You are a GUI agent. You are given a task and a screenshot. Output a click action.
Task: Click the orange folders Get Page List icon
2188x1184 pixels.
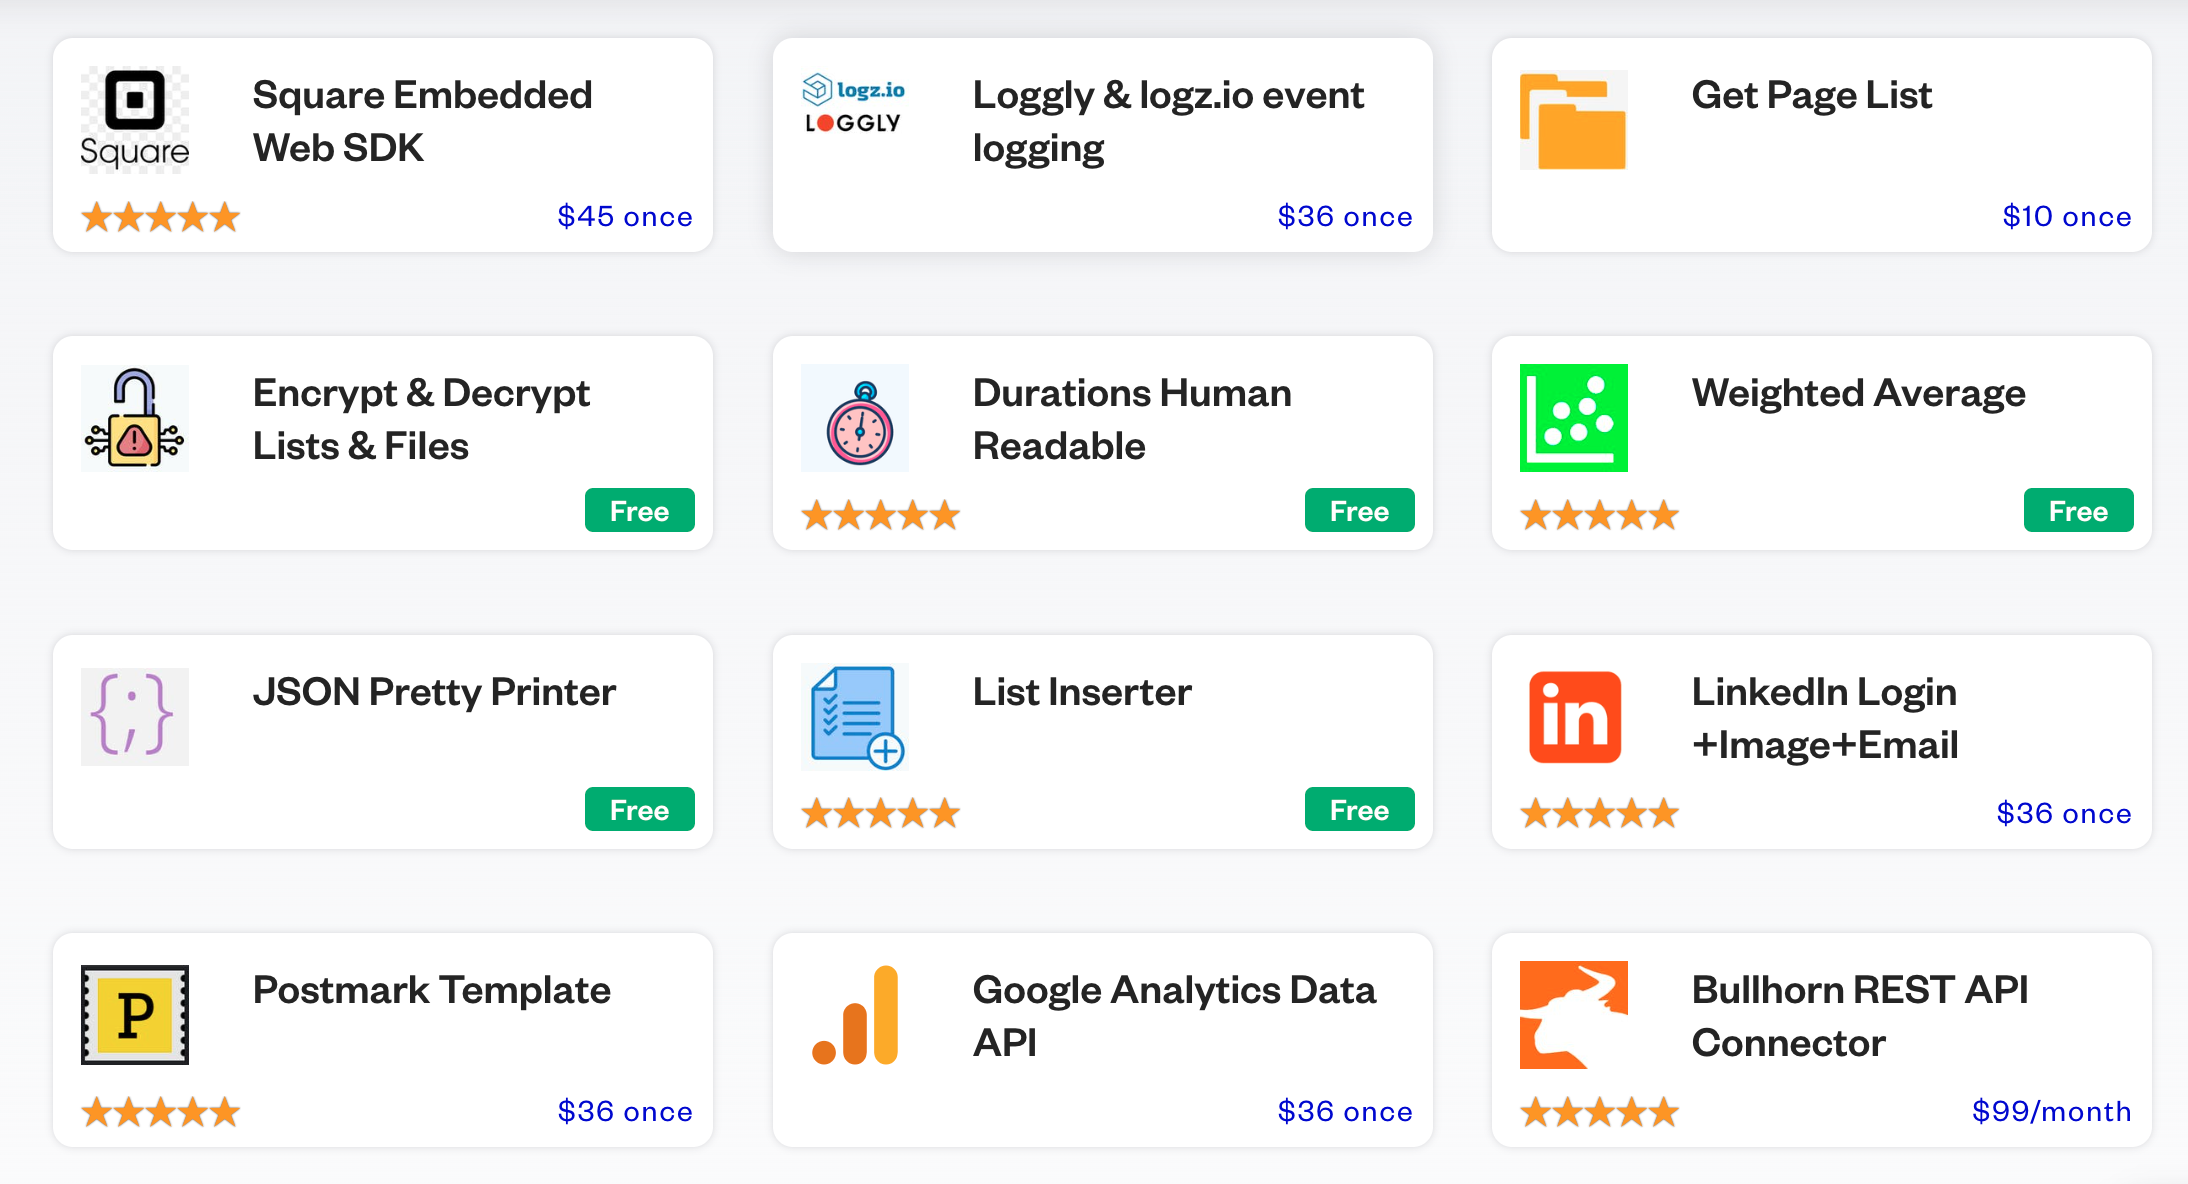pos(1573,121)
